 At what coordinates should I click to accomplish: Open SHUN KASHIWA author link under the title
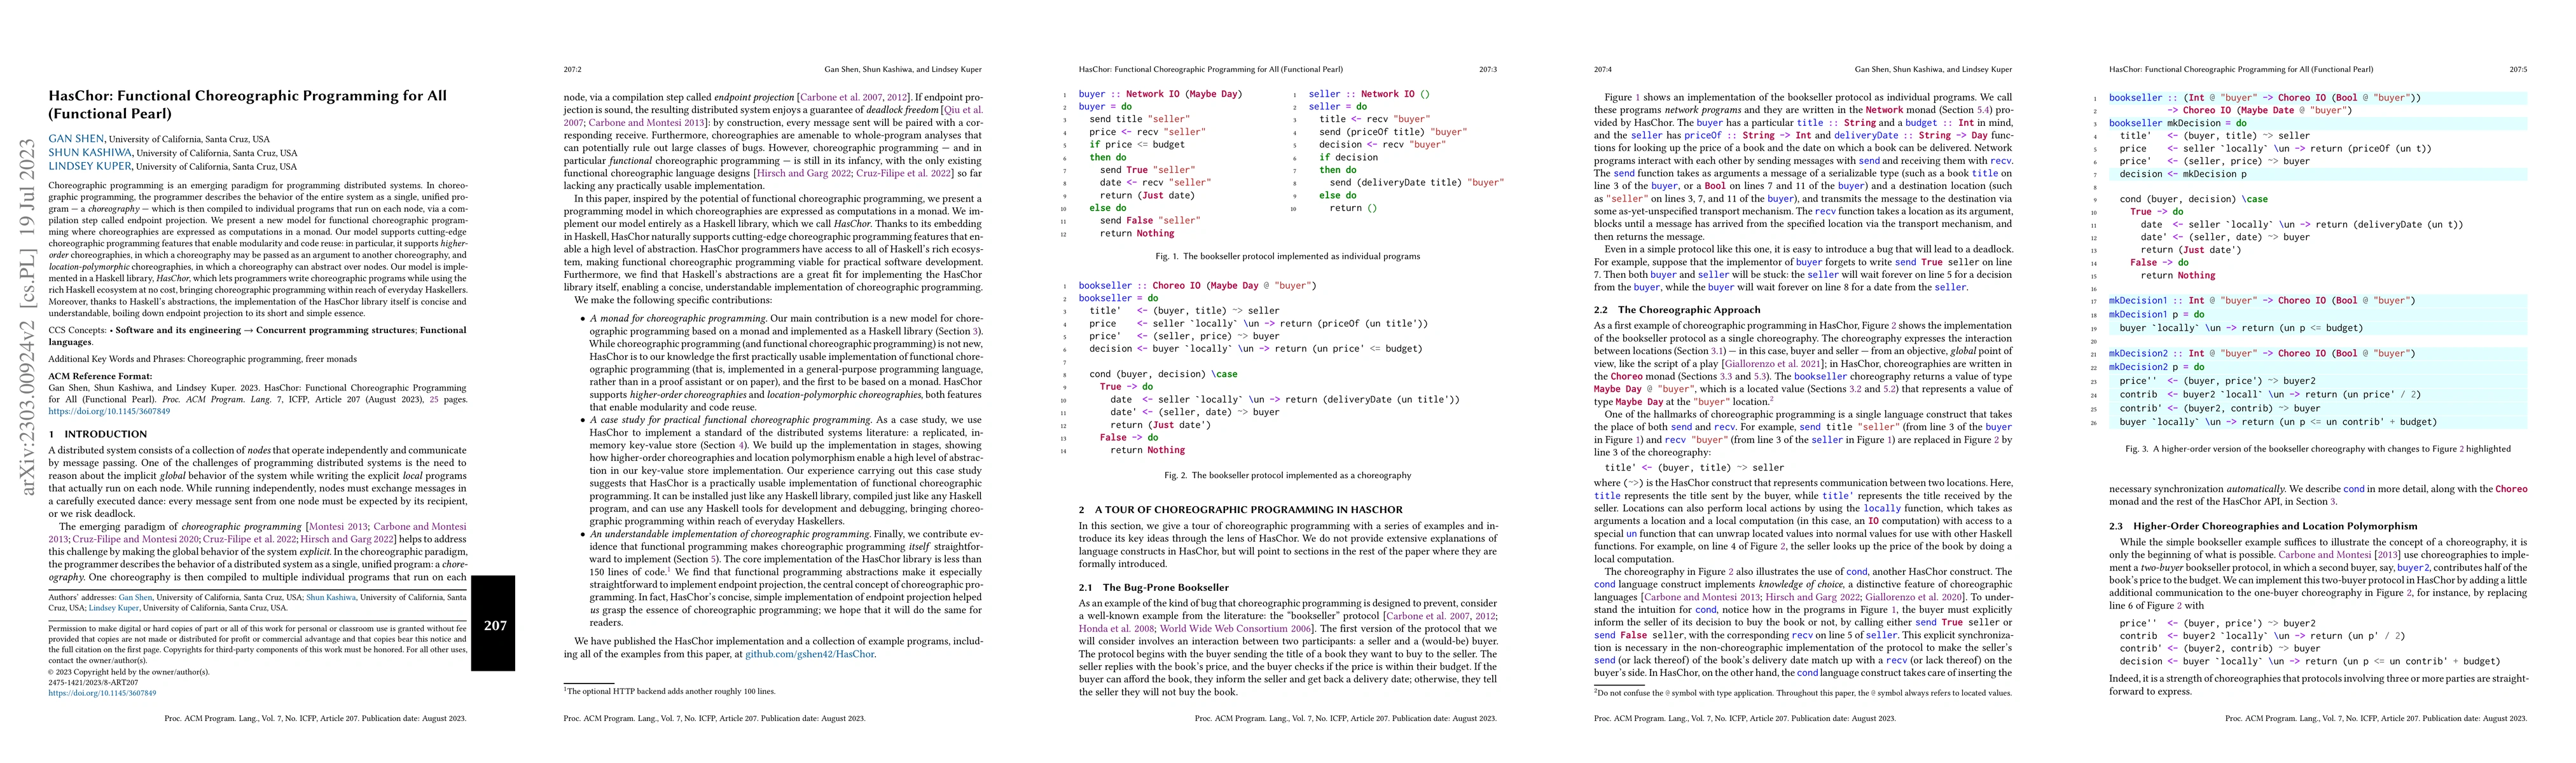(90, 153)
